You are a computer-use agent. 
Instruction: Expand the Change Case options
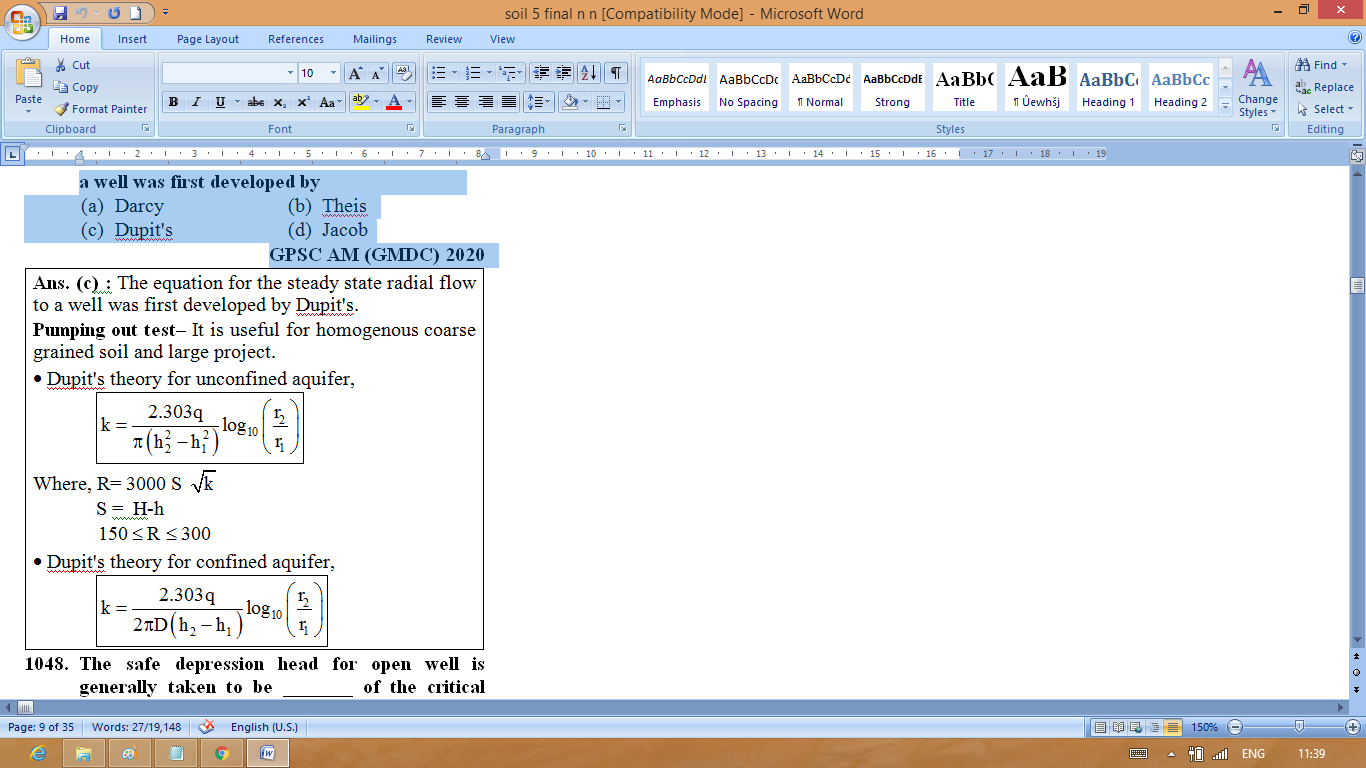click(x=328, y=102)
